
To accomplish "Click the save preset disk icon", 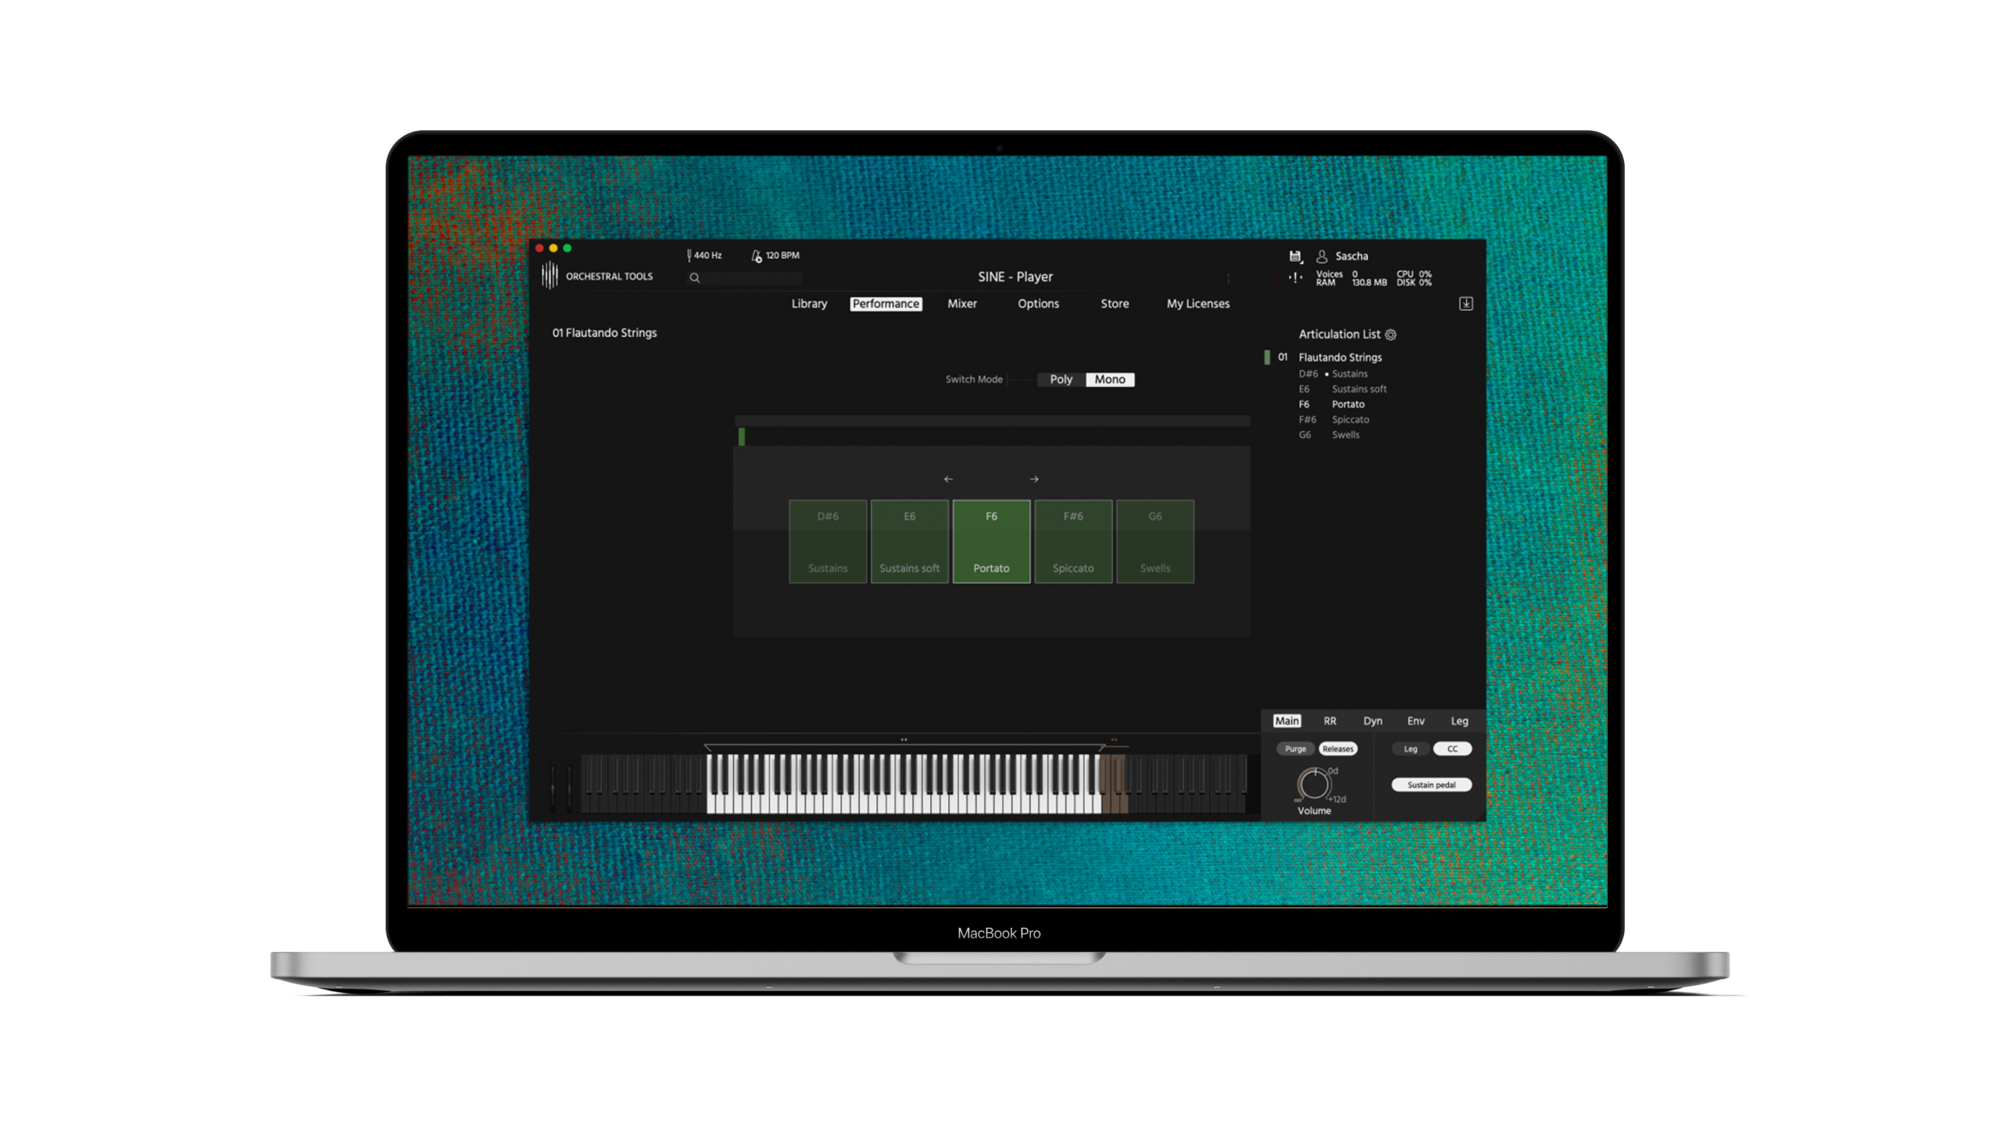I will click(x=1294, y=255).
